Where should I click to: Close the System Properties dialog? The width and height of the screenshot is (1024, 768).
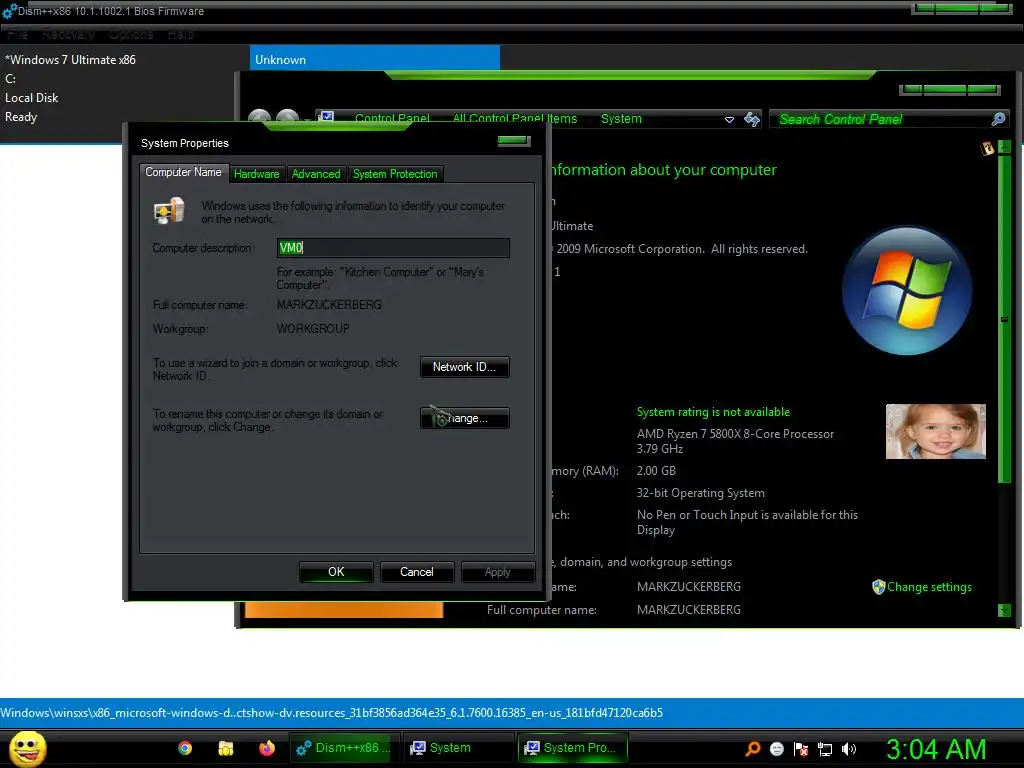pos(514,140)
